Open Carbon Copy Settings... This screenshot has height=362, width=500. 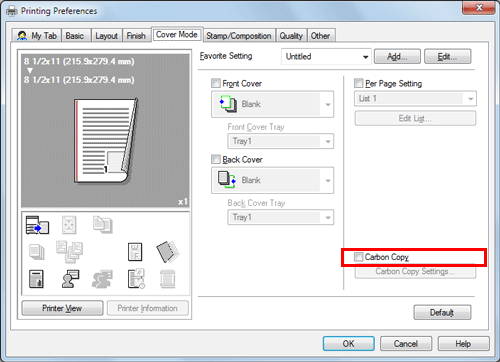tap(415, 272)
